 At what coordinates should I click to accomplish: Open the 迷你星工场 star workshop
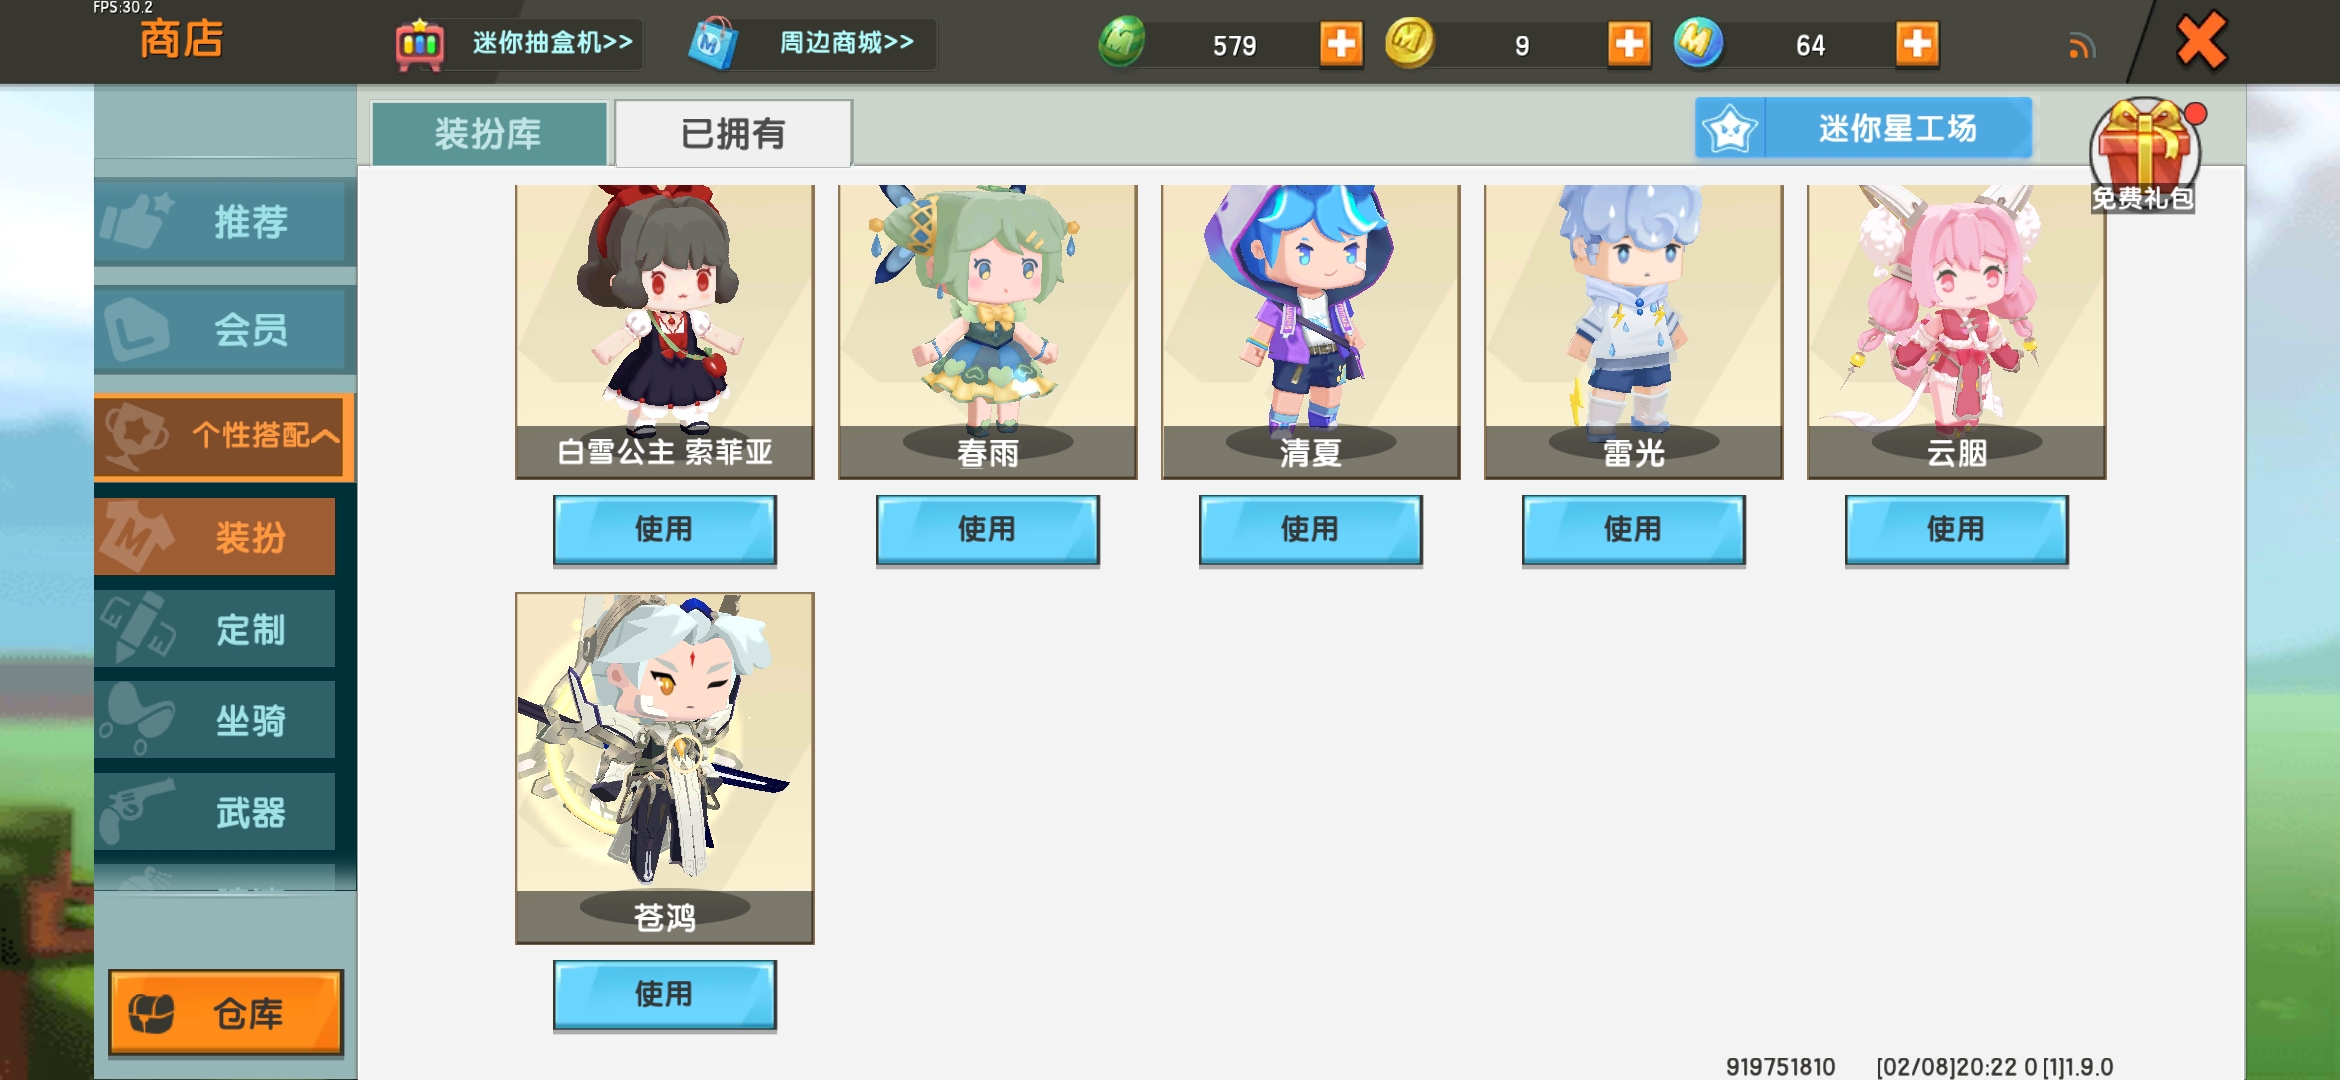pos(1863,128)
